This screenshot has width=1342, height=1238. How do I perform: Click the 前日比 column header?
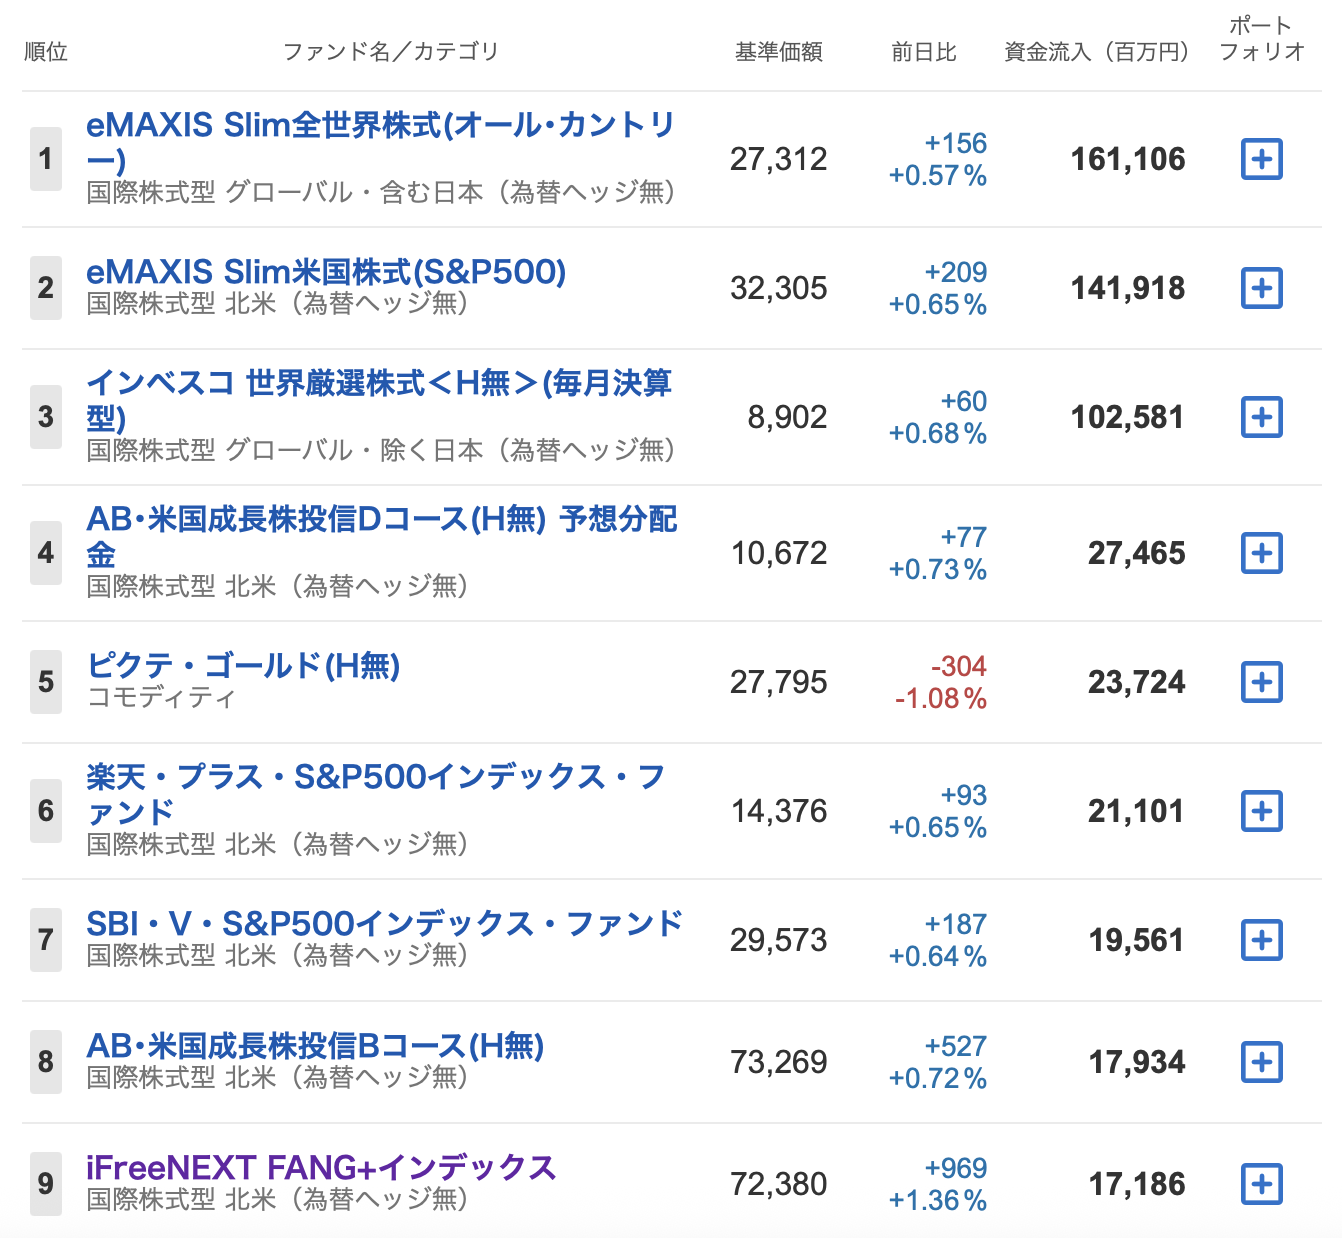[924, 52]
